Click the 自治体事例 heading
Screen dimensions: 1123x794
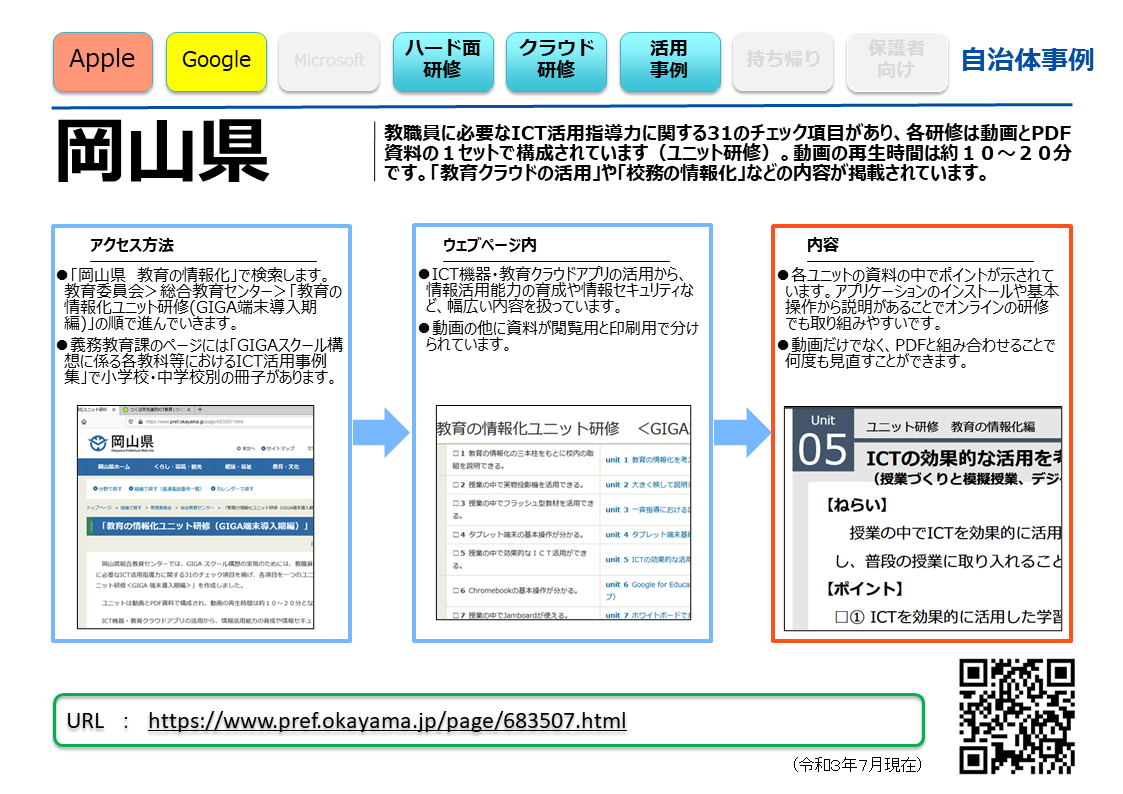point(1027,59)
